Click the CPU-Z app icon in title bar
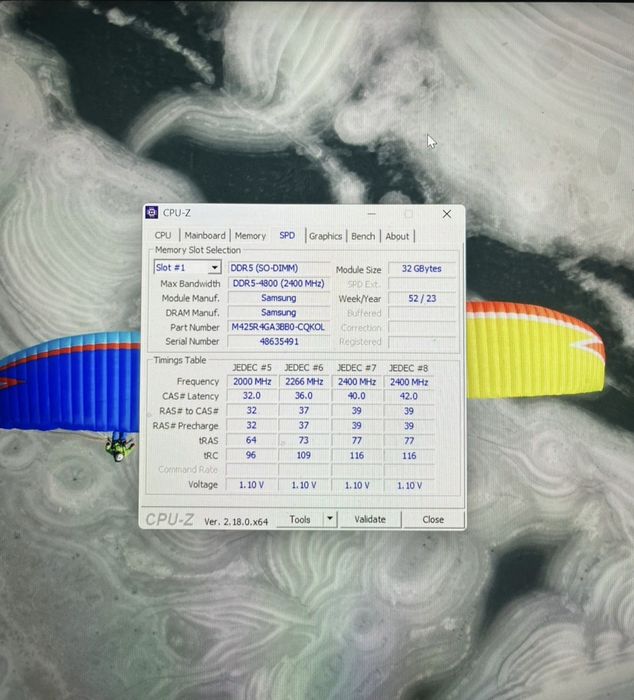This screenshot has height=700, width=634. (152, 212)
